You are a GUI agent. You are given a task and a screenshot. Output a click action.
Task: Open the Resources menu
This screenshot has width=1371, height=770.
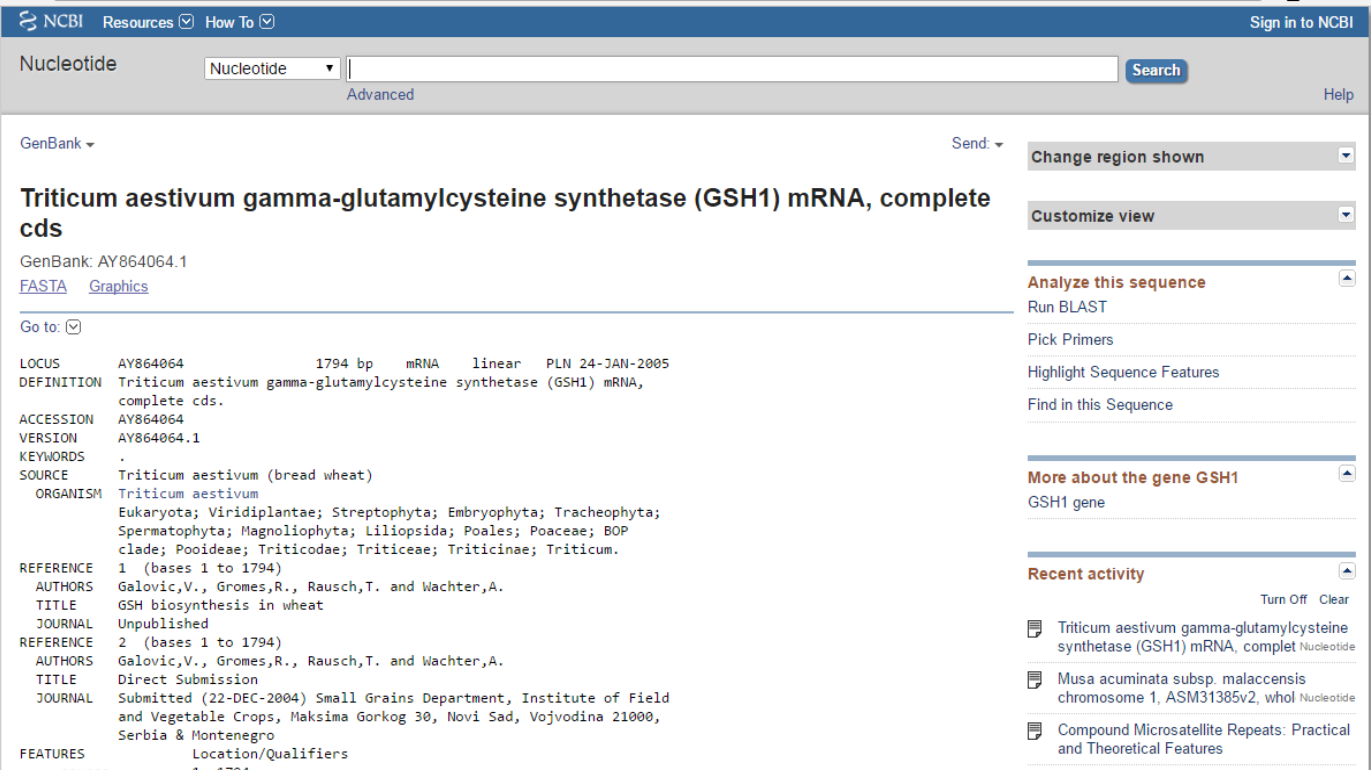pyautogui.click(x=148, y=22)
